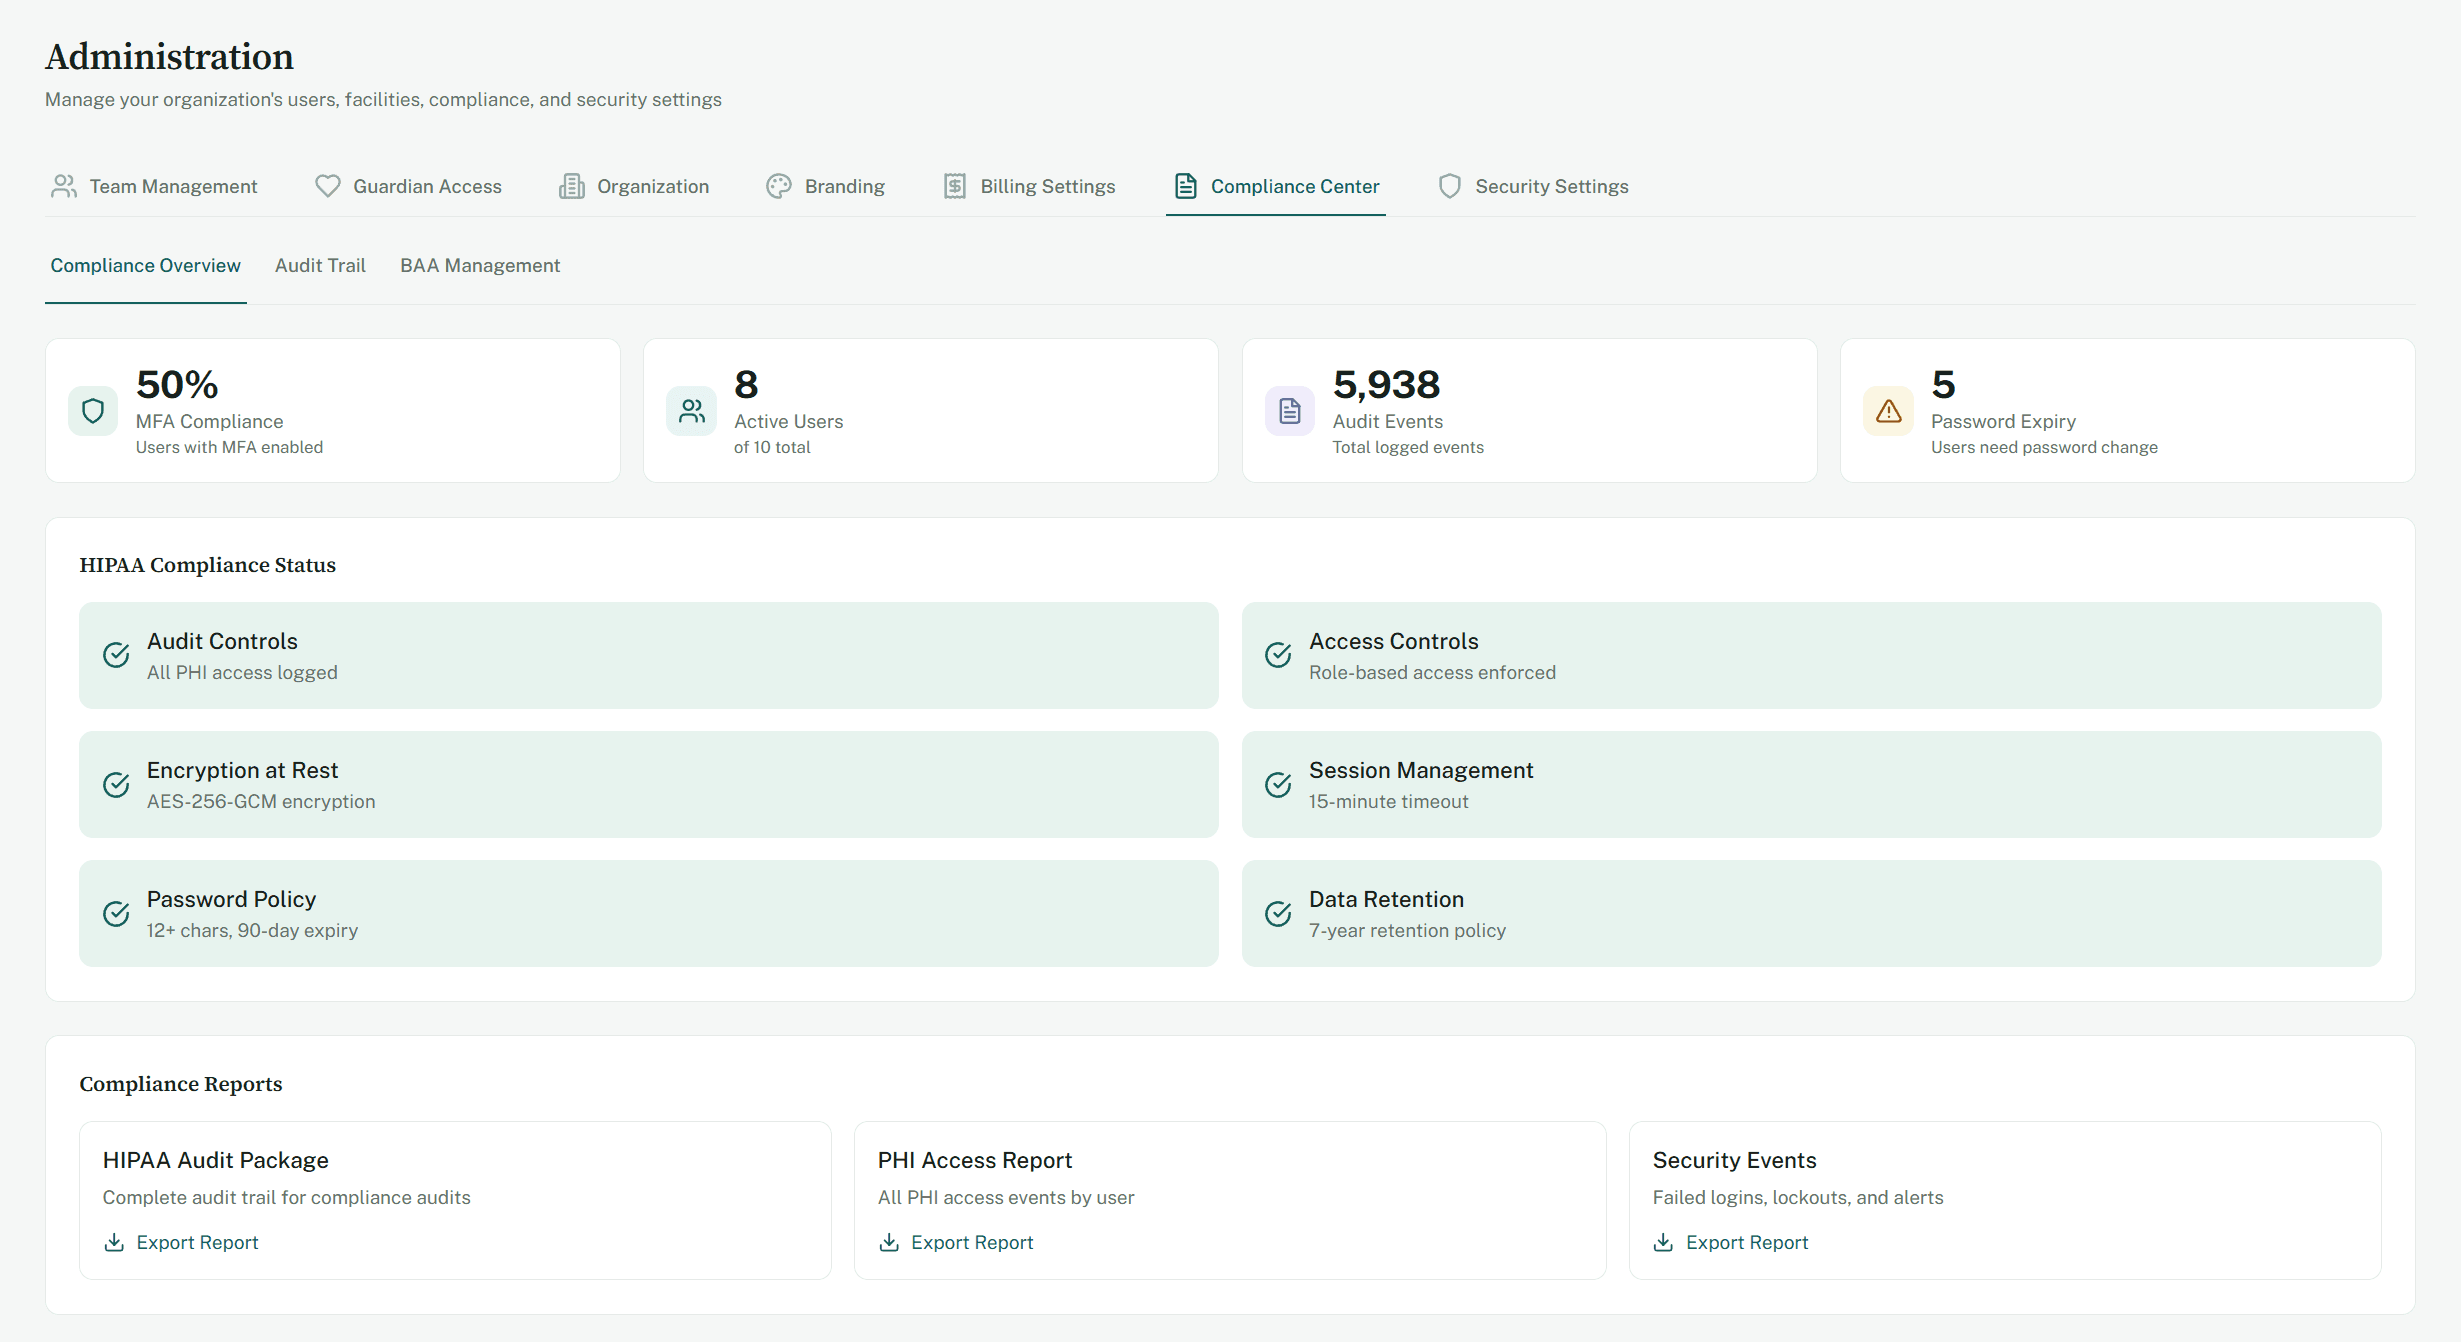The height and width of the screenshot is (1342, 2461).
Task: Export the PHI Access Report
Action: 956,1242
